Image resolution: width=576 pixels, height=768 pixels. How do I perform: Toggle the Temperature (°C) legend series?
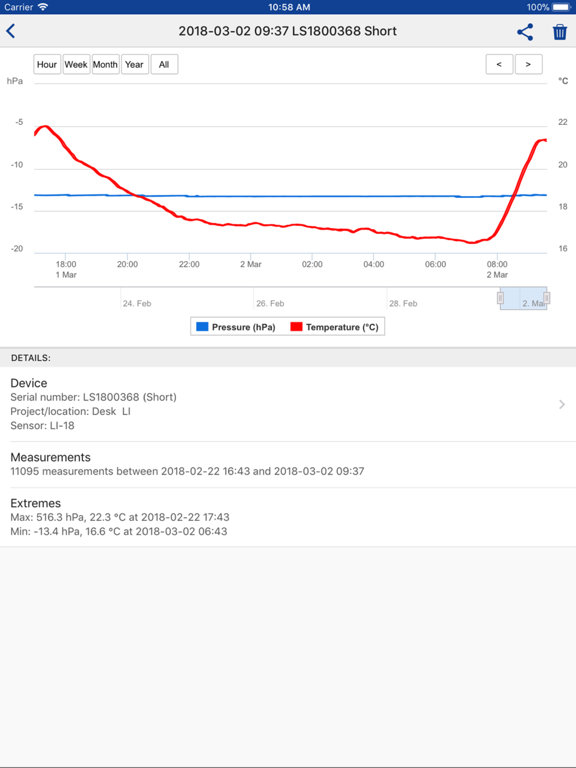[x=335, y=327]
